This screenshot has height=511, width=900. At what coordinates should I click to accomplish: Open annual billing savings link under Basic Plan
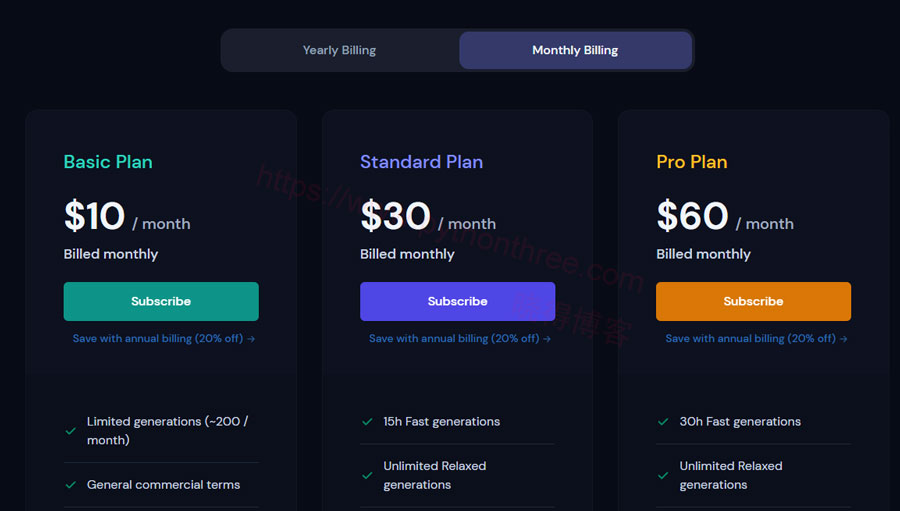[164, 339]
